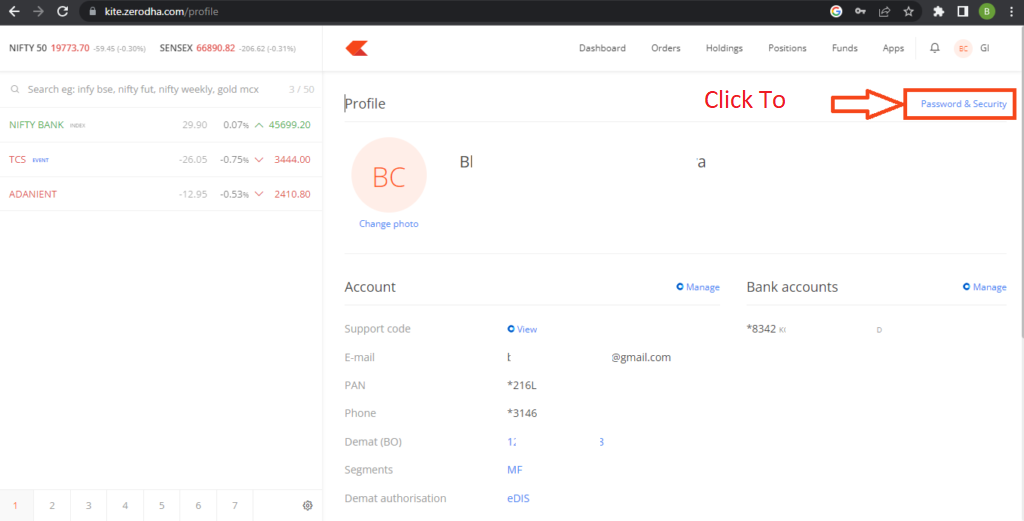Switch to marketwatch page 5
The image size is (1024, 521).
click(x=161, y=505)
